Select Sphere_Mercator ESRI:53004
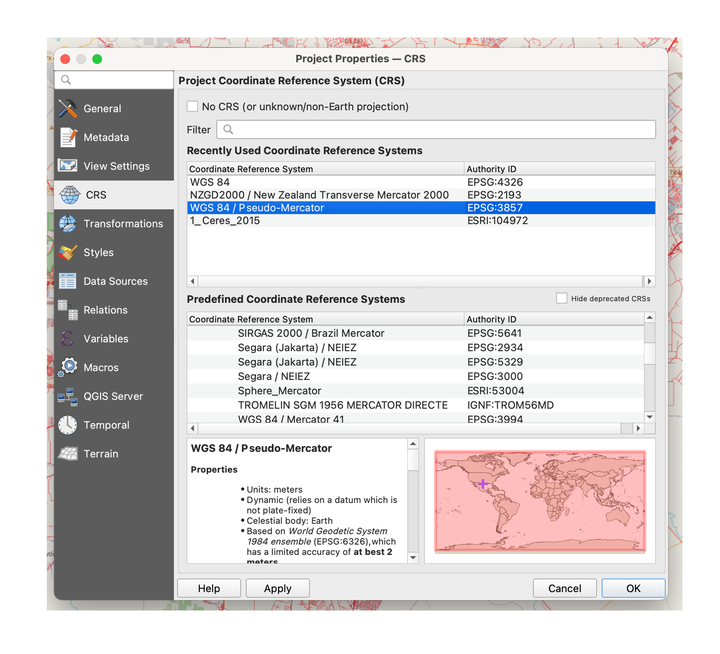 (x=416, y=391)
